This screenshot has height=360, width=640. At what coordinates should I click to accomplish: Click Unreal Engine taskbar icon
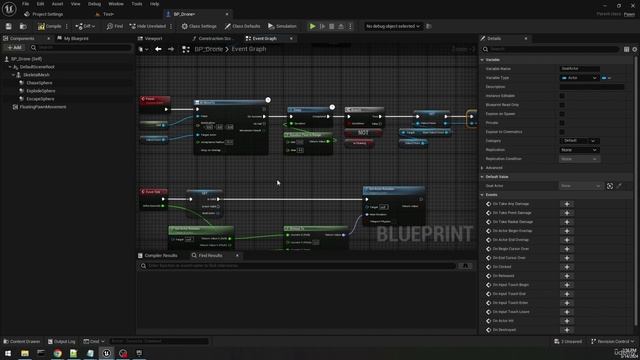[x=107, y=353]
